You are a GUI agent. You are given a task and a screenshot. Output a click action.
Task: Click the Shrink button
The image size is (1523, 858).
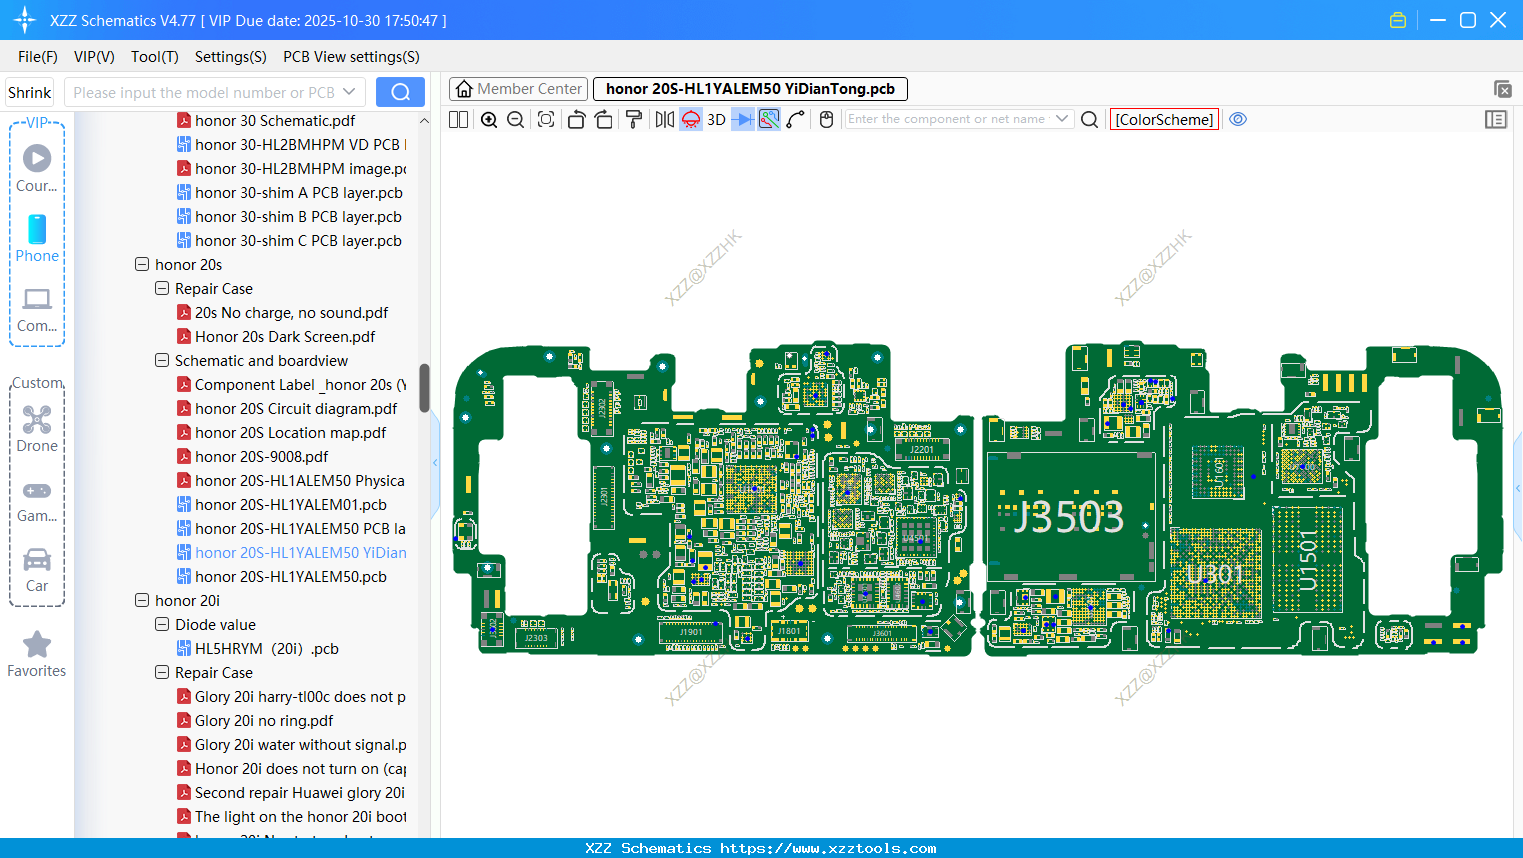pyautogui.click(x=29, y=92)
